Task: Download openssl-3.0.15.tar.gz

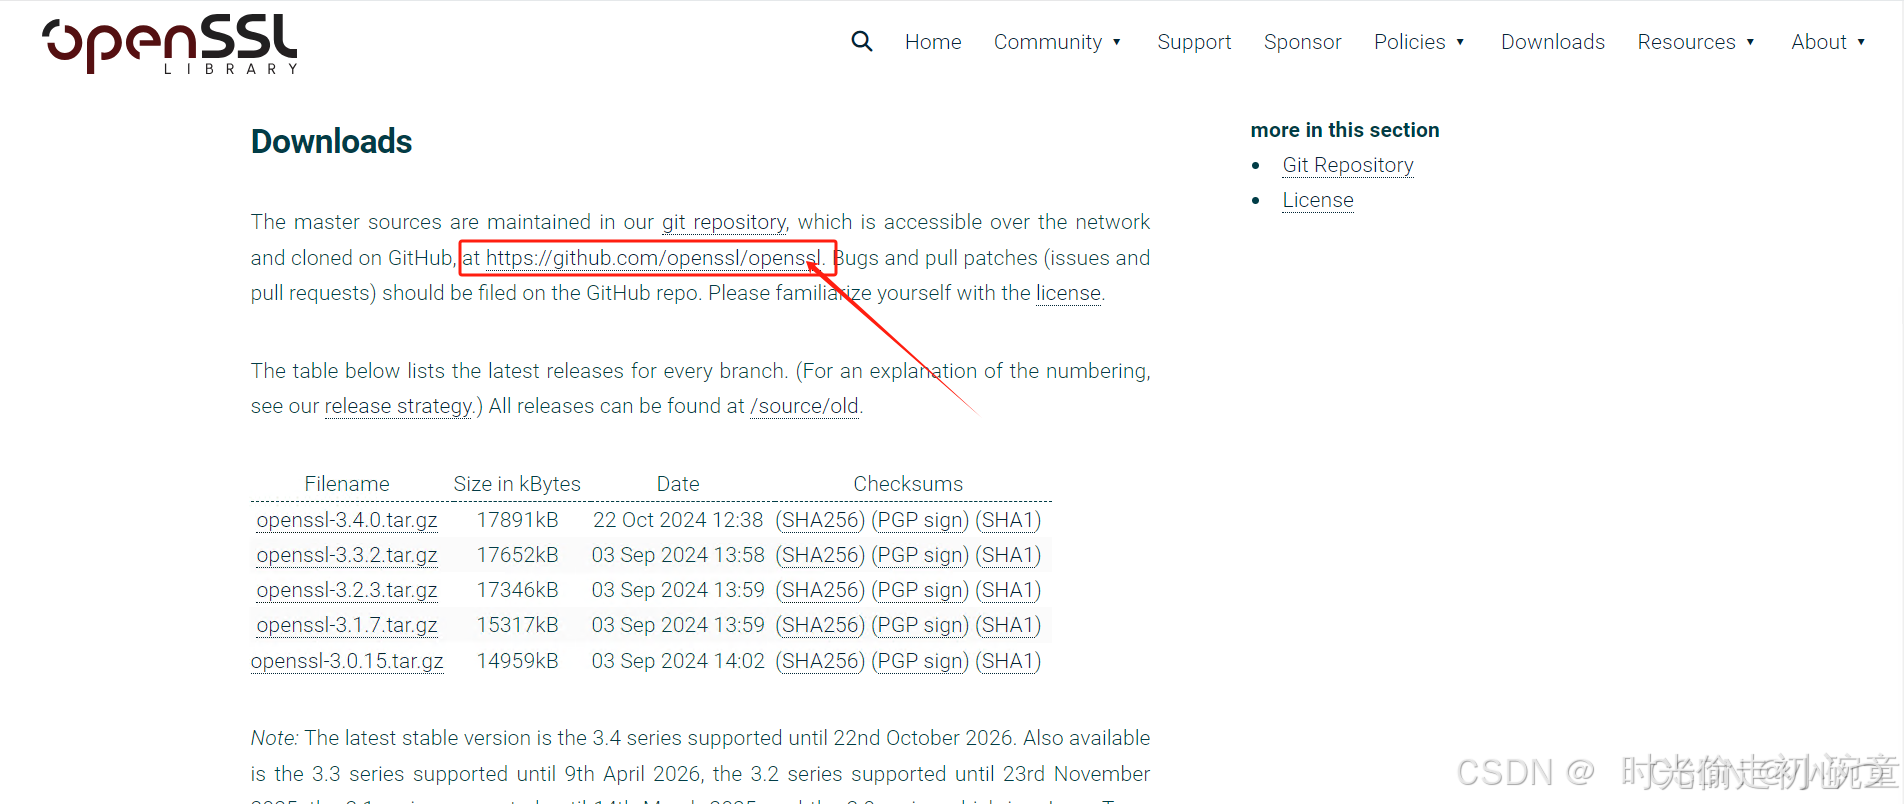Action: pos(347,661)
